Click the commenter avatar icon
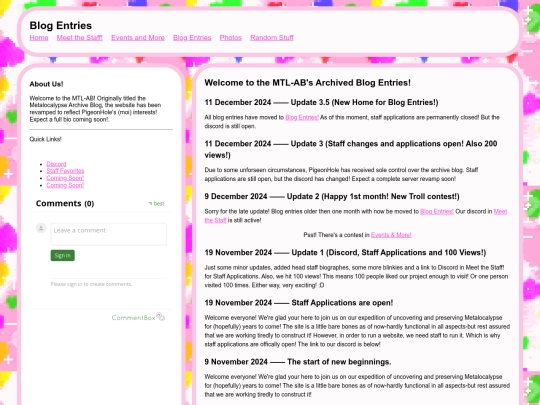540x405 pixels. pyautogui.click(x=41, y=228)
